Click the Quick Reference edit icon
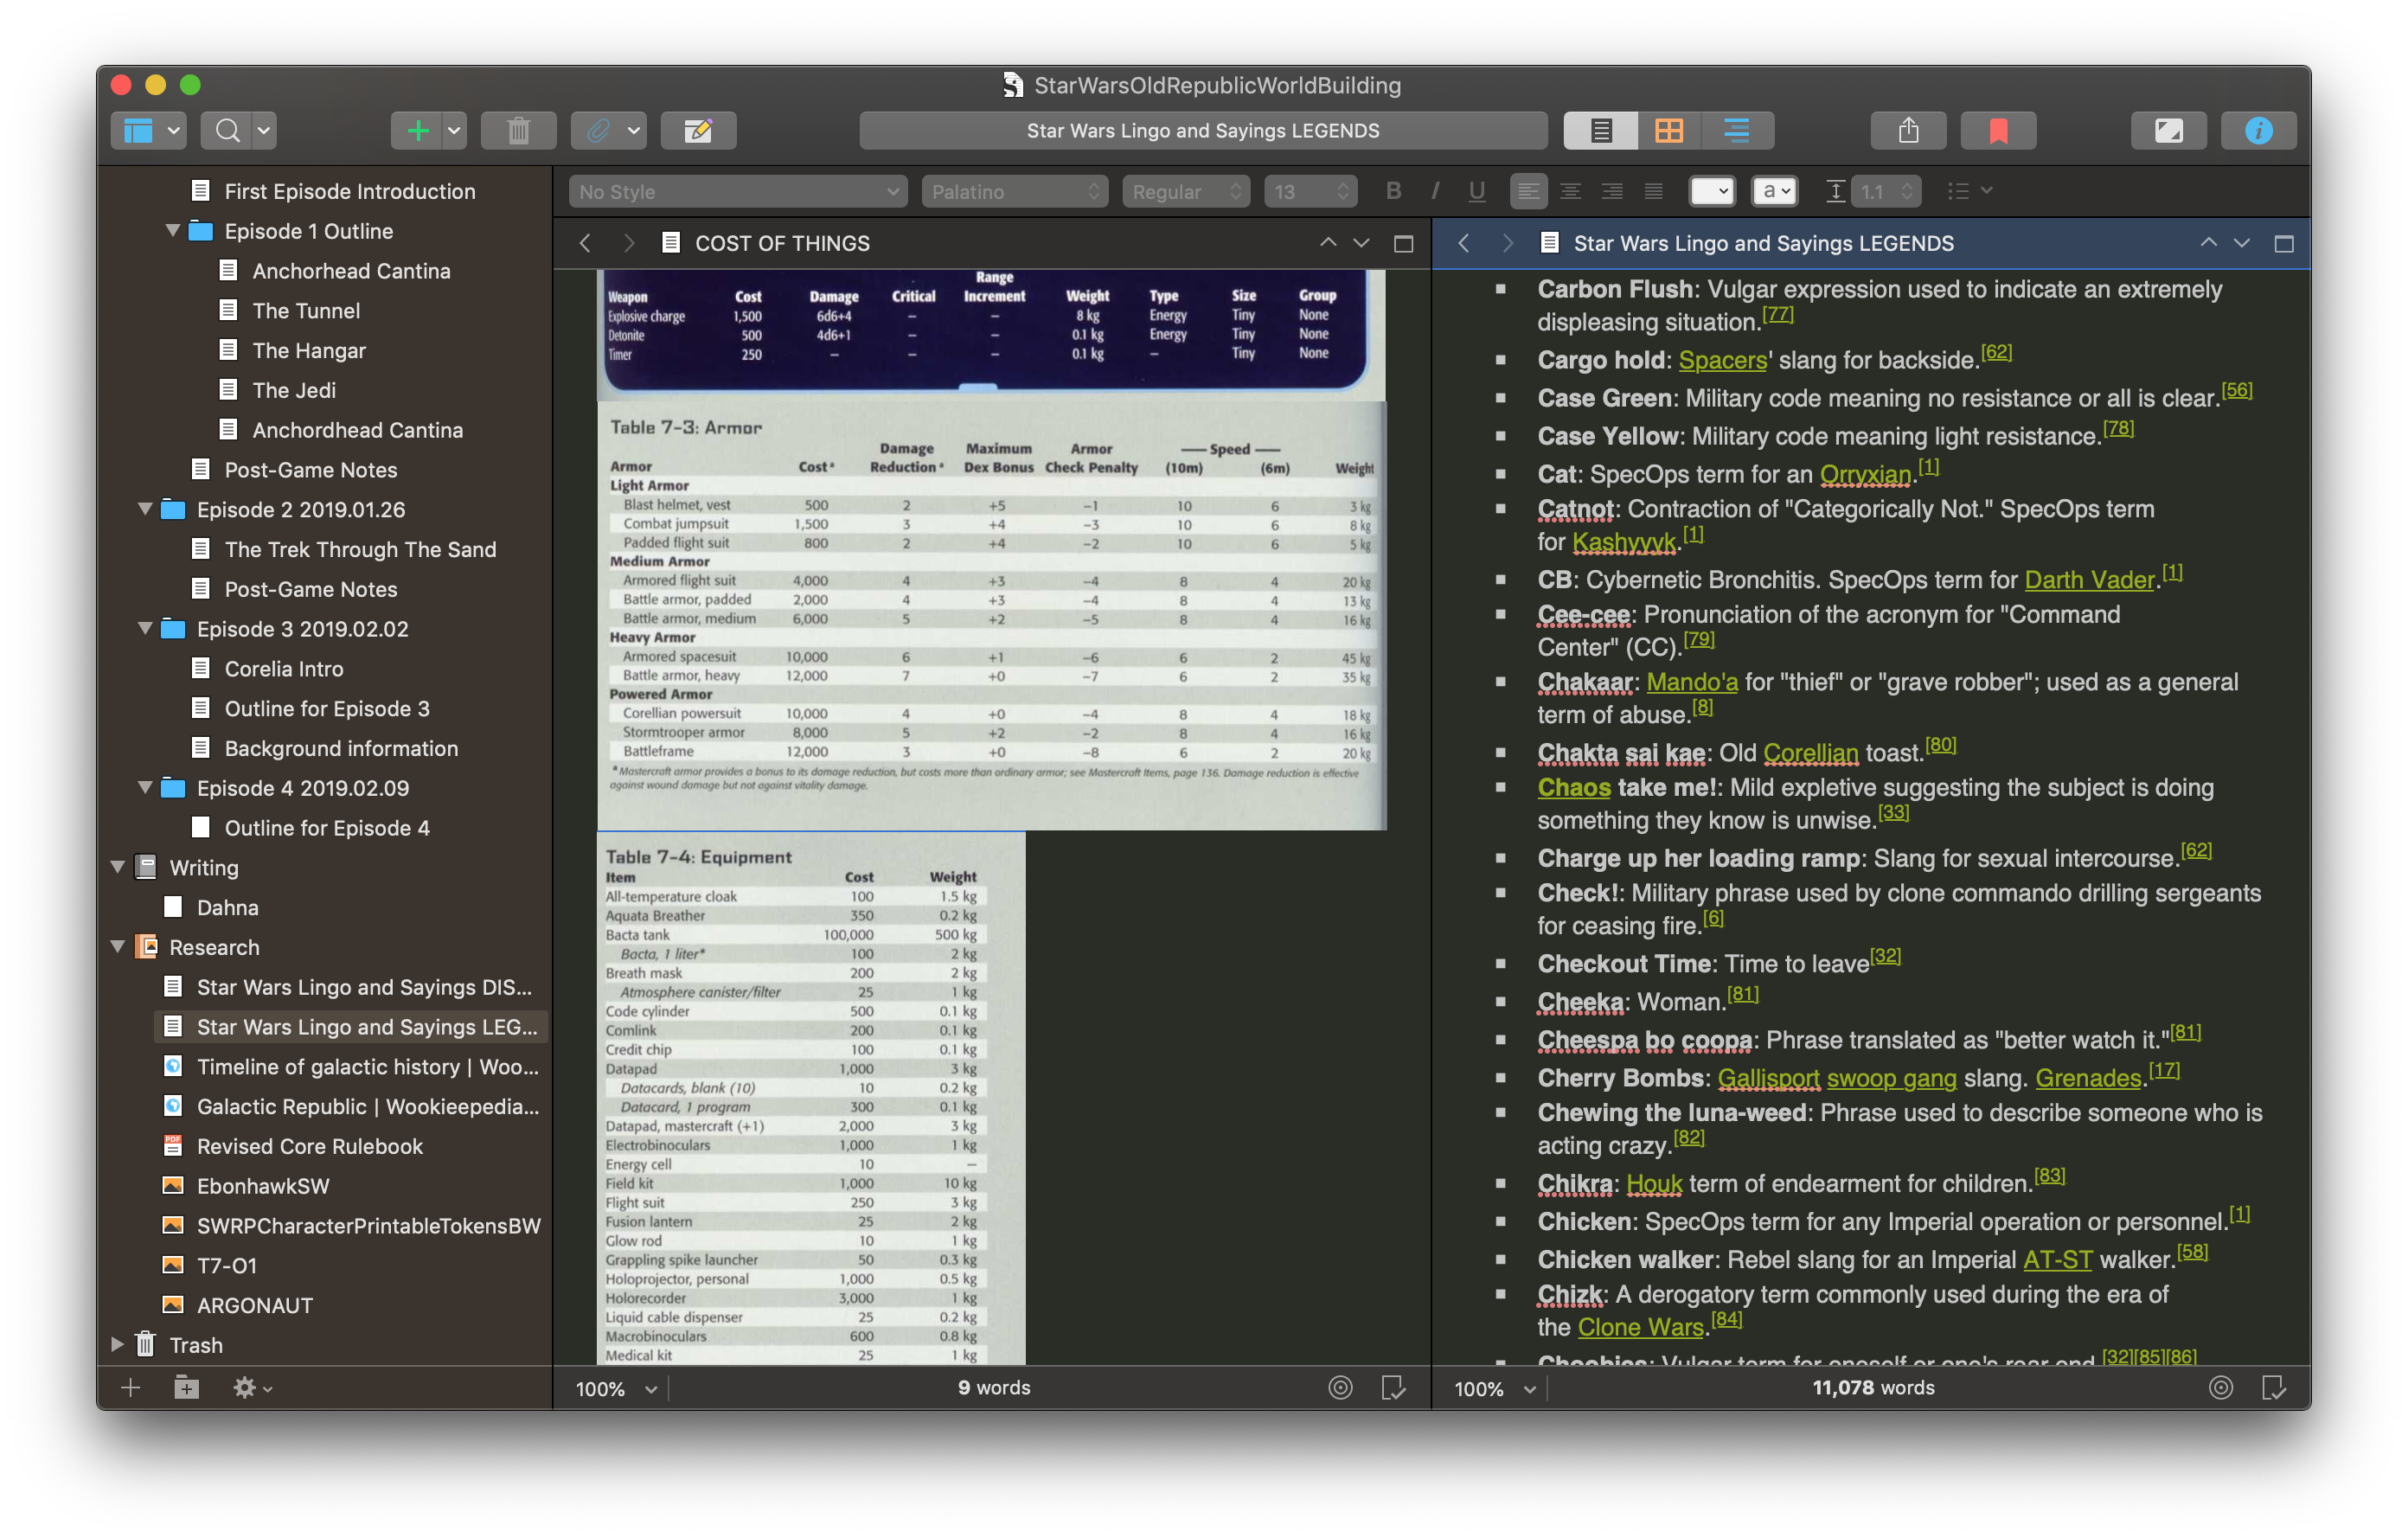This screenshot has width=2408, height=1538. 698,131
